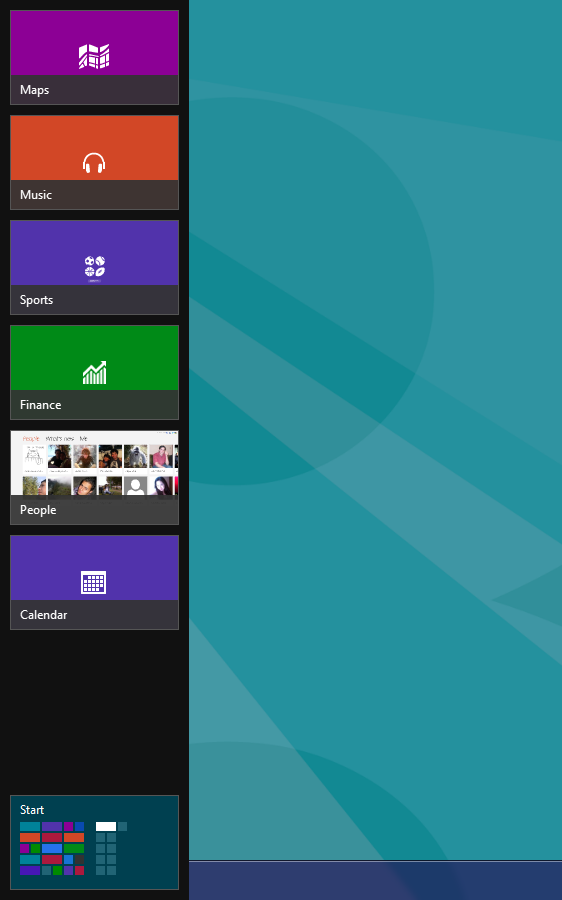The height and width of the screenshot is (900, 562).
Task: Open the Finance chart icon
Action: coord(95,373)
